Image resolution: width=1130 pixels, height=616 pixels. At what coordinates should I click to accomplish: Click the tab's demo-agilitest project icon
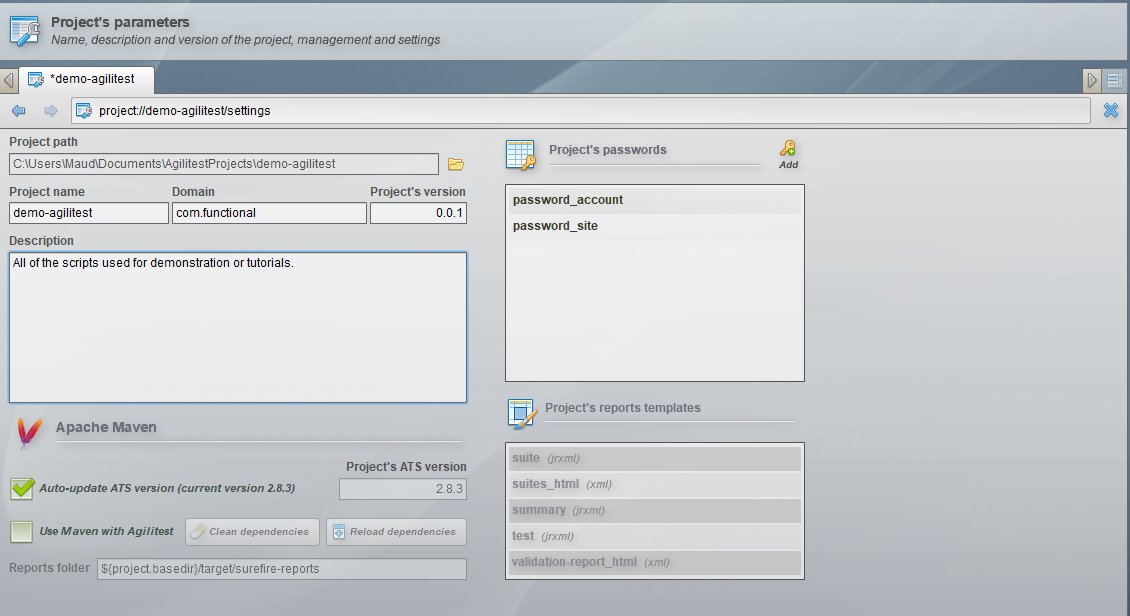click(35, 79)
